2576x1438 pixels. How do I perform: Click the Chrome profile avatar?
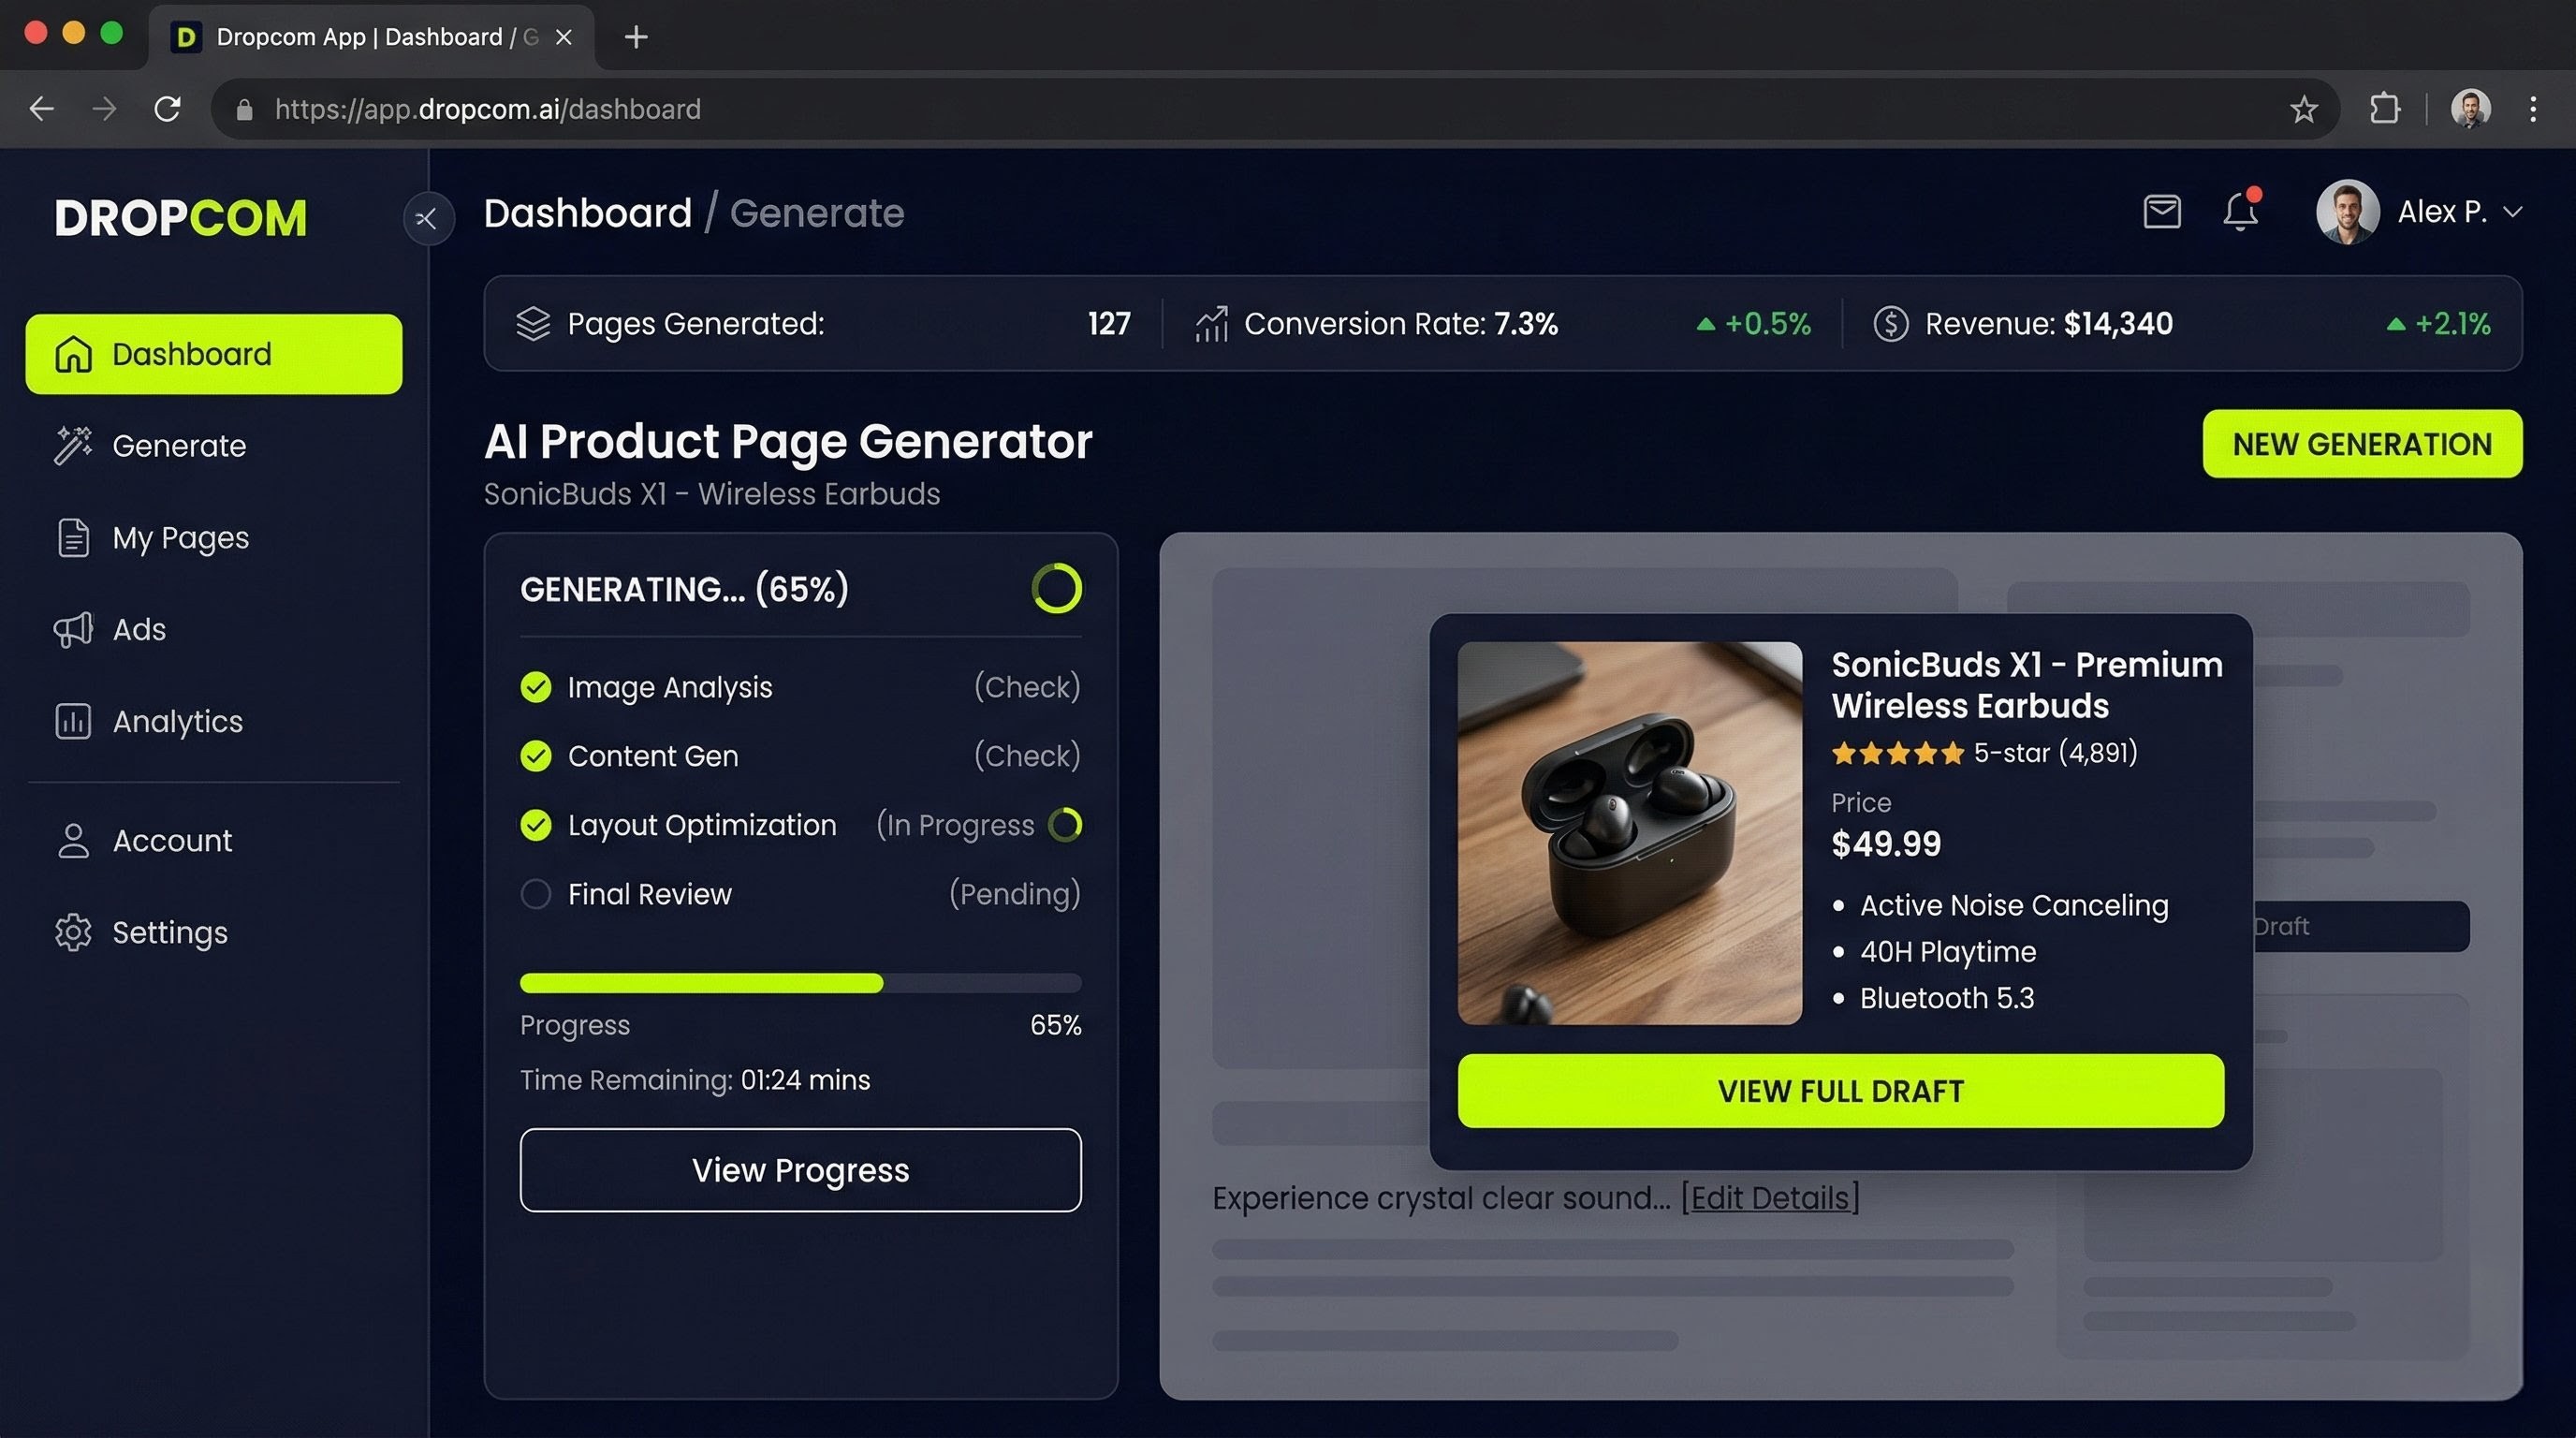[x=2470, y=109]
